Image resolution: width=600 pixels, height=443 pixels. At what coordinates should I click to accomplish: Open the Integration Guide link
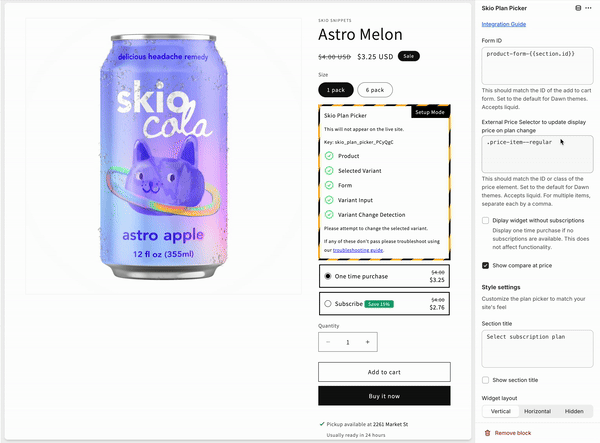pos(504,24)
